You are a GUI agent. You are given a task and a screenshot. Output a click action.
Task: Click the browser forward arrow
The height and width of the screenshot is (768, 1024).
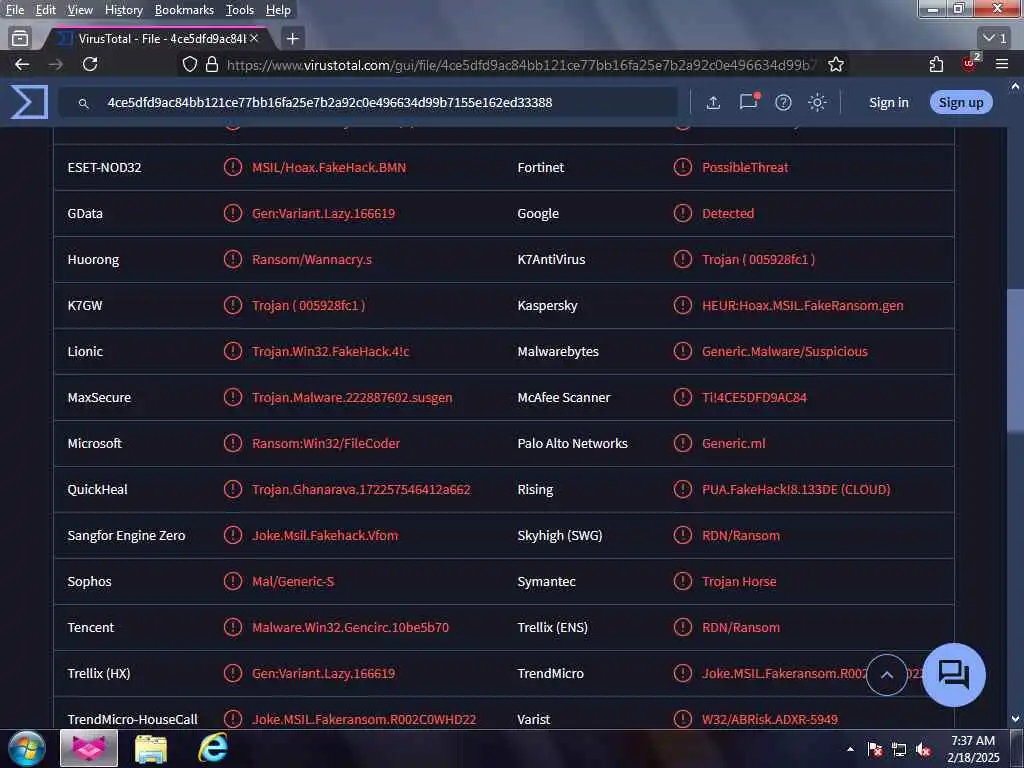pos(56,64)
